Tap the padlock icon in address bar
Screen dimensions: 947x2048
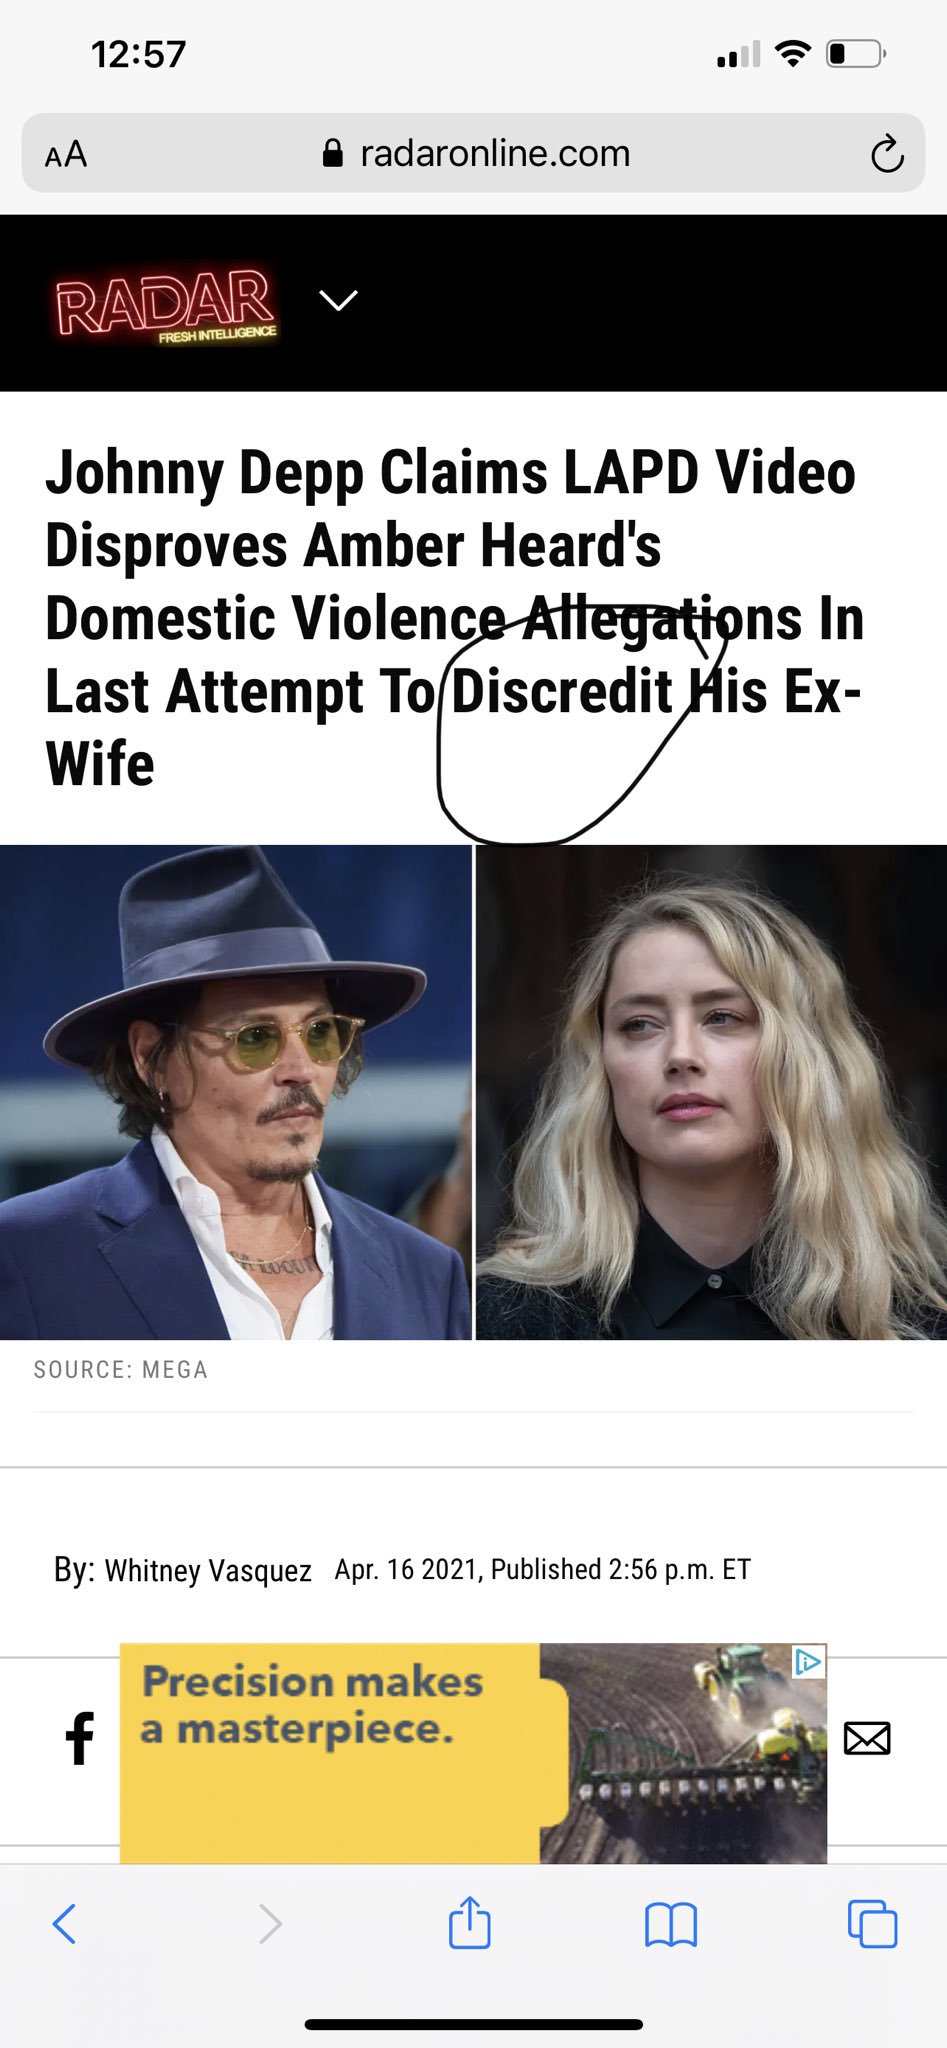point(333,153)
